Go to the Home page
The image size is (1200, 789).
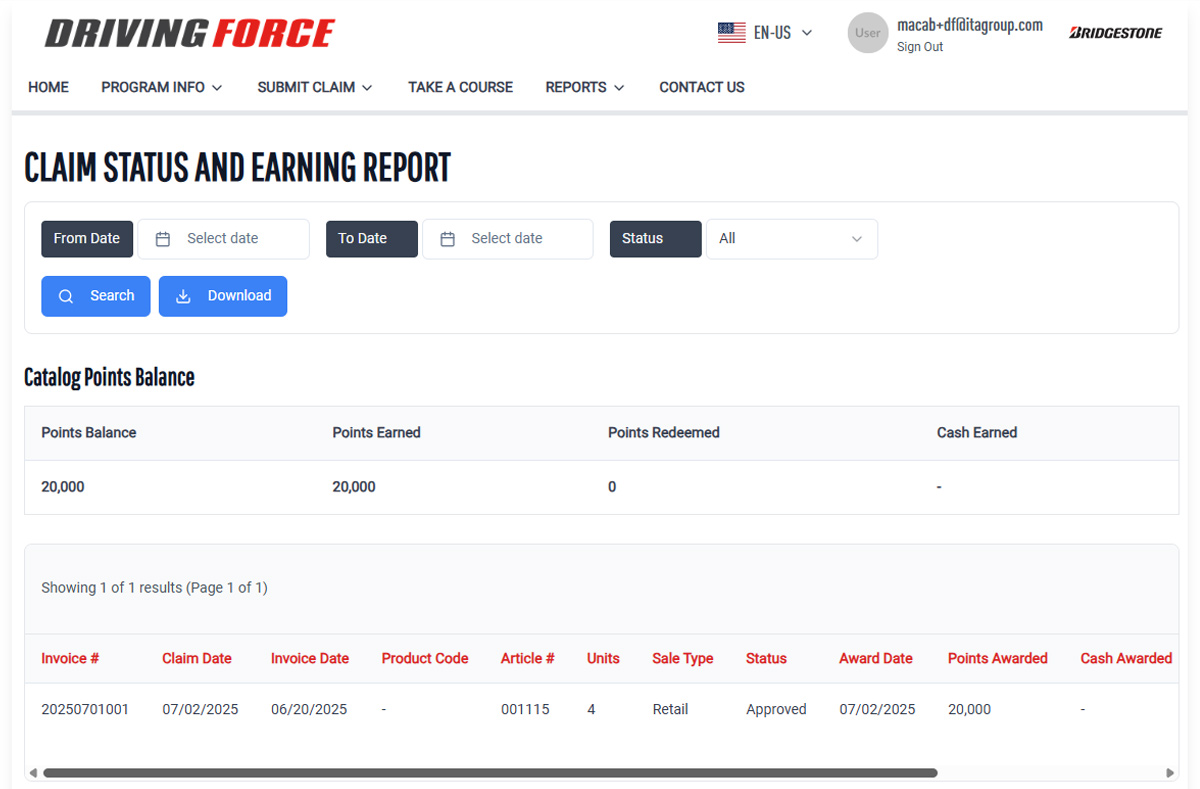pyautogui.click(x=48, y=87)
